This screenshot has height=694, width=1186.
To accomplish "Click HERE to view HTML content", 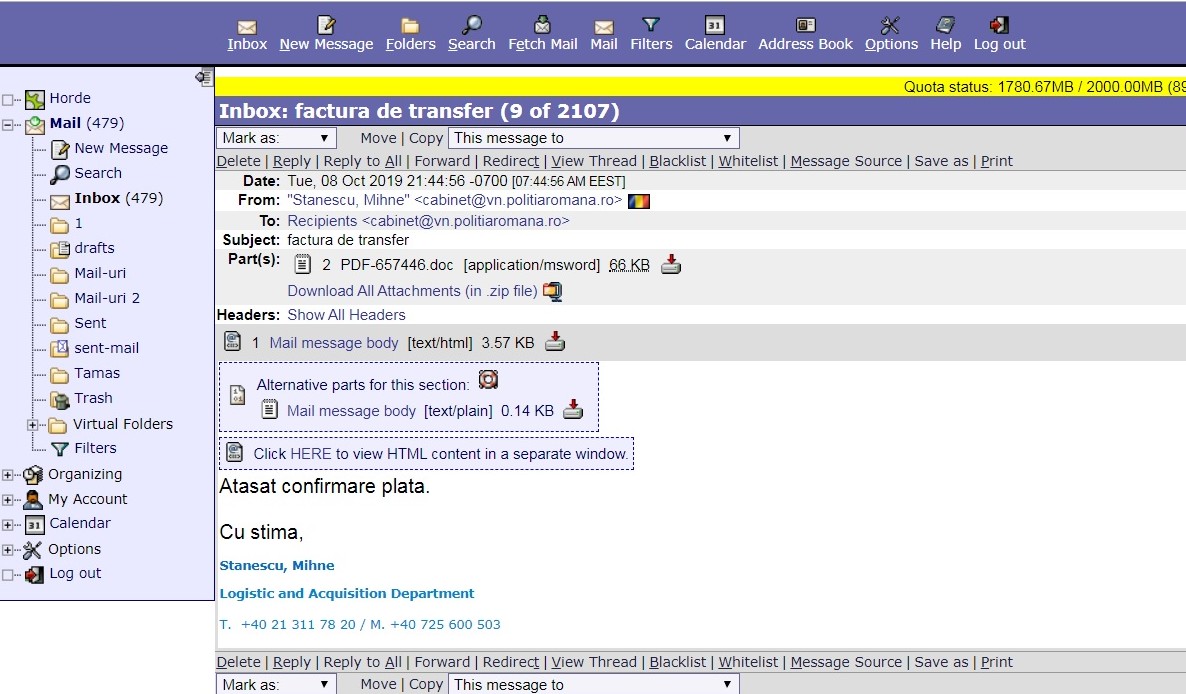I will [x=310, y=453].
